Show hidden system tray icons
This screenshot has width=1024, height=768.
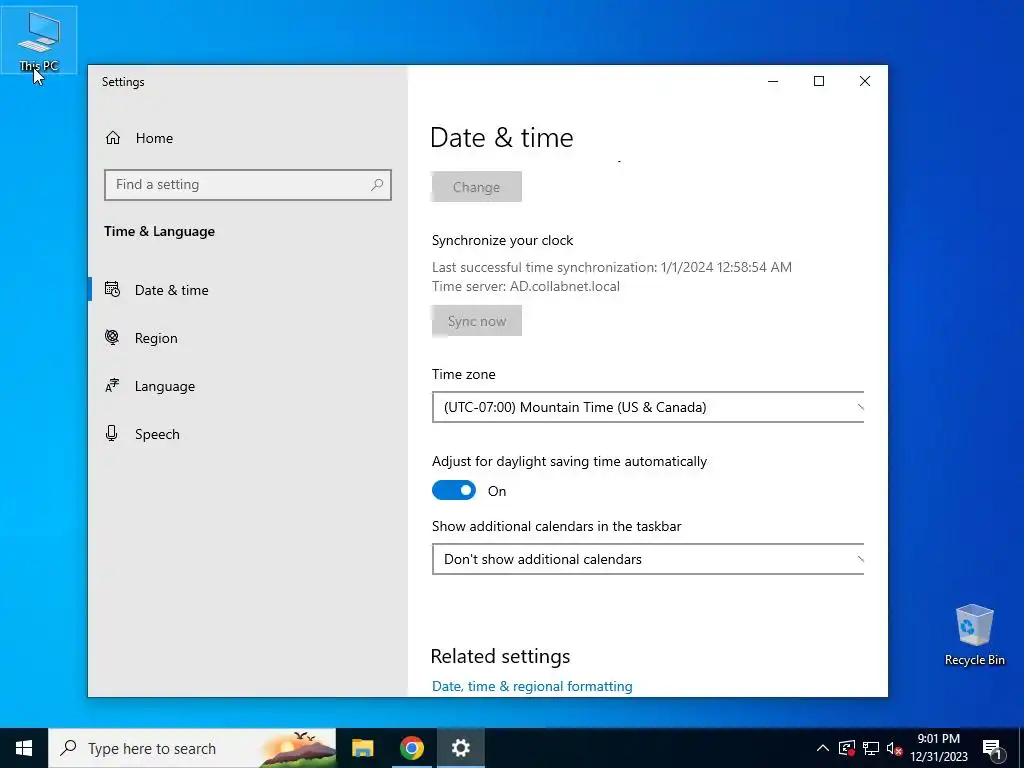pos(823,748)
